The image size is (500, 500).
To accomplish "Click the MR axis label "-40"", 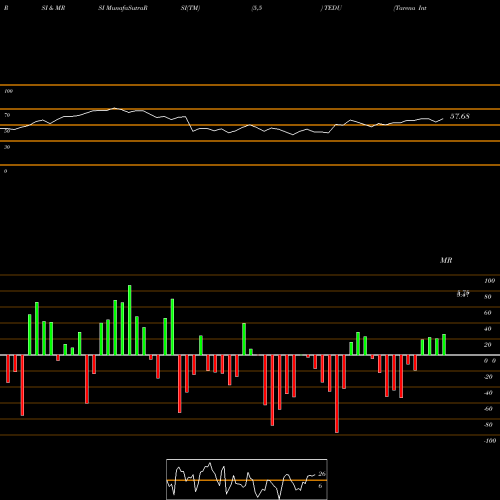I will pyautogui.click(x=488, y=393).
